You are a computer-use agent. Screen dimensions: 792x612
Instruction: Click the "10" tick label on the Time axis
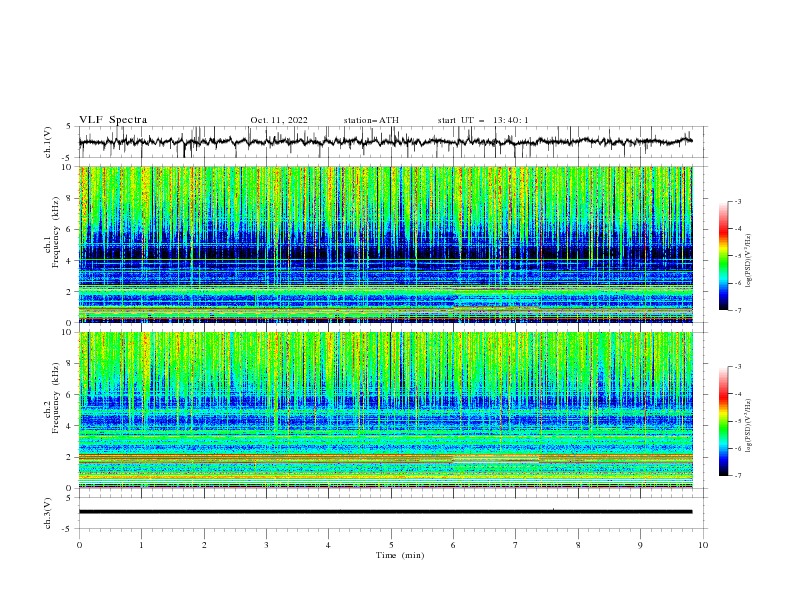tap(703, 545)
